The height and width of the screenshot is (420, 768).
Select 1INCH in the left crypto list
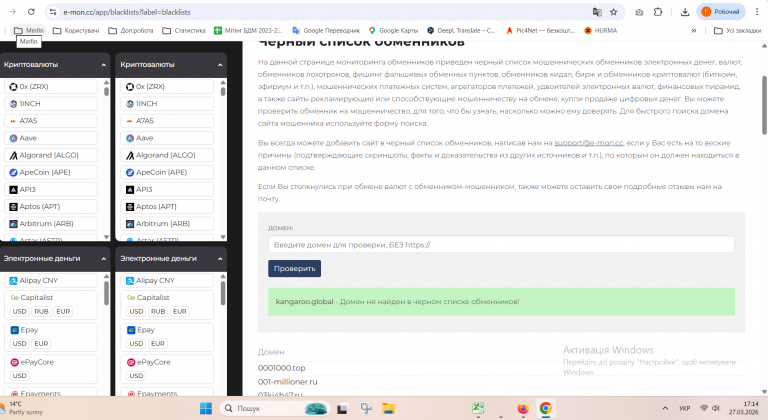tap(51, 103)
